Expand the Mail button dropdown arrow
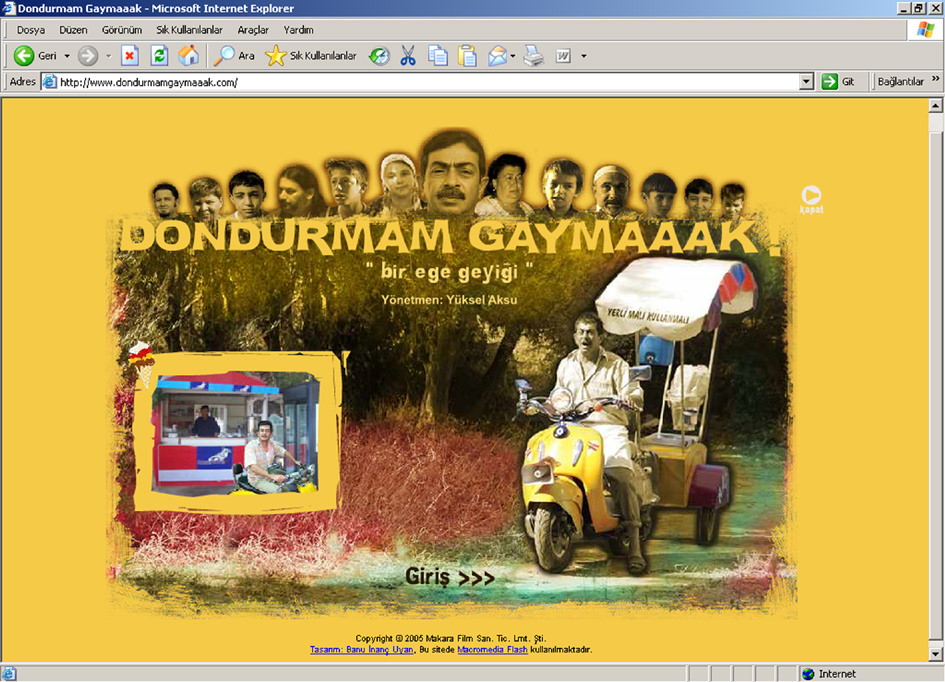The width and height of the screenshot is (945, 682). point(513,56)
